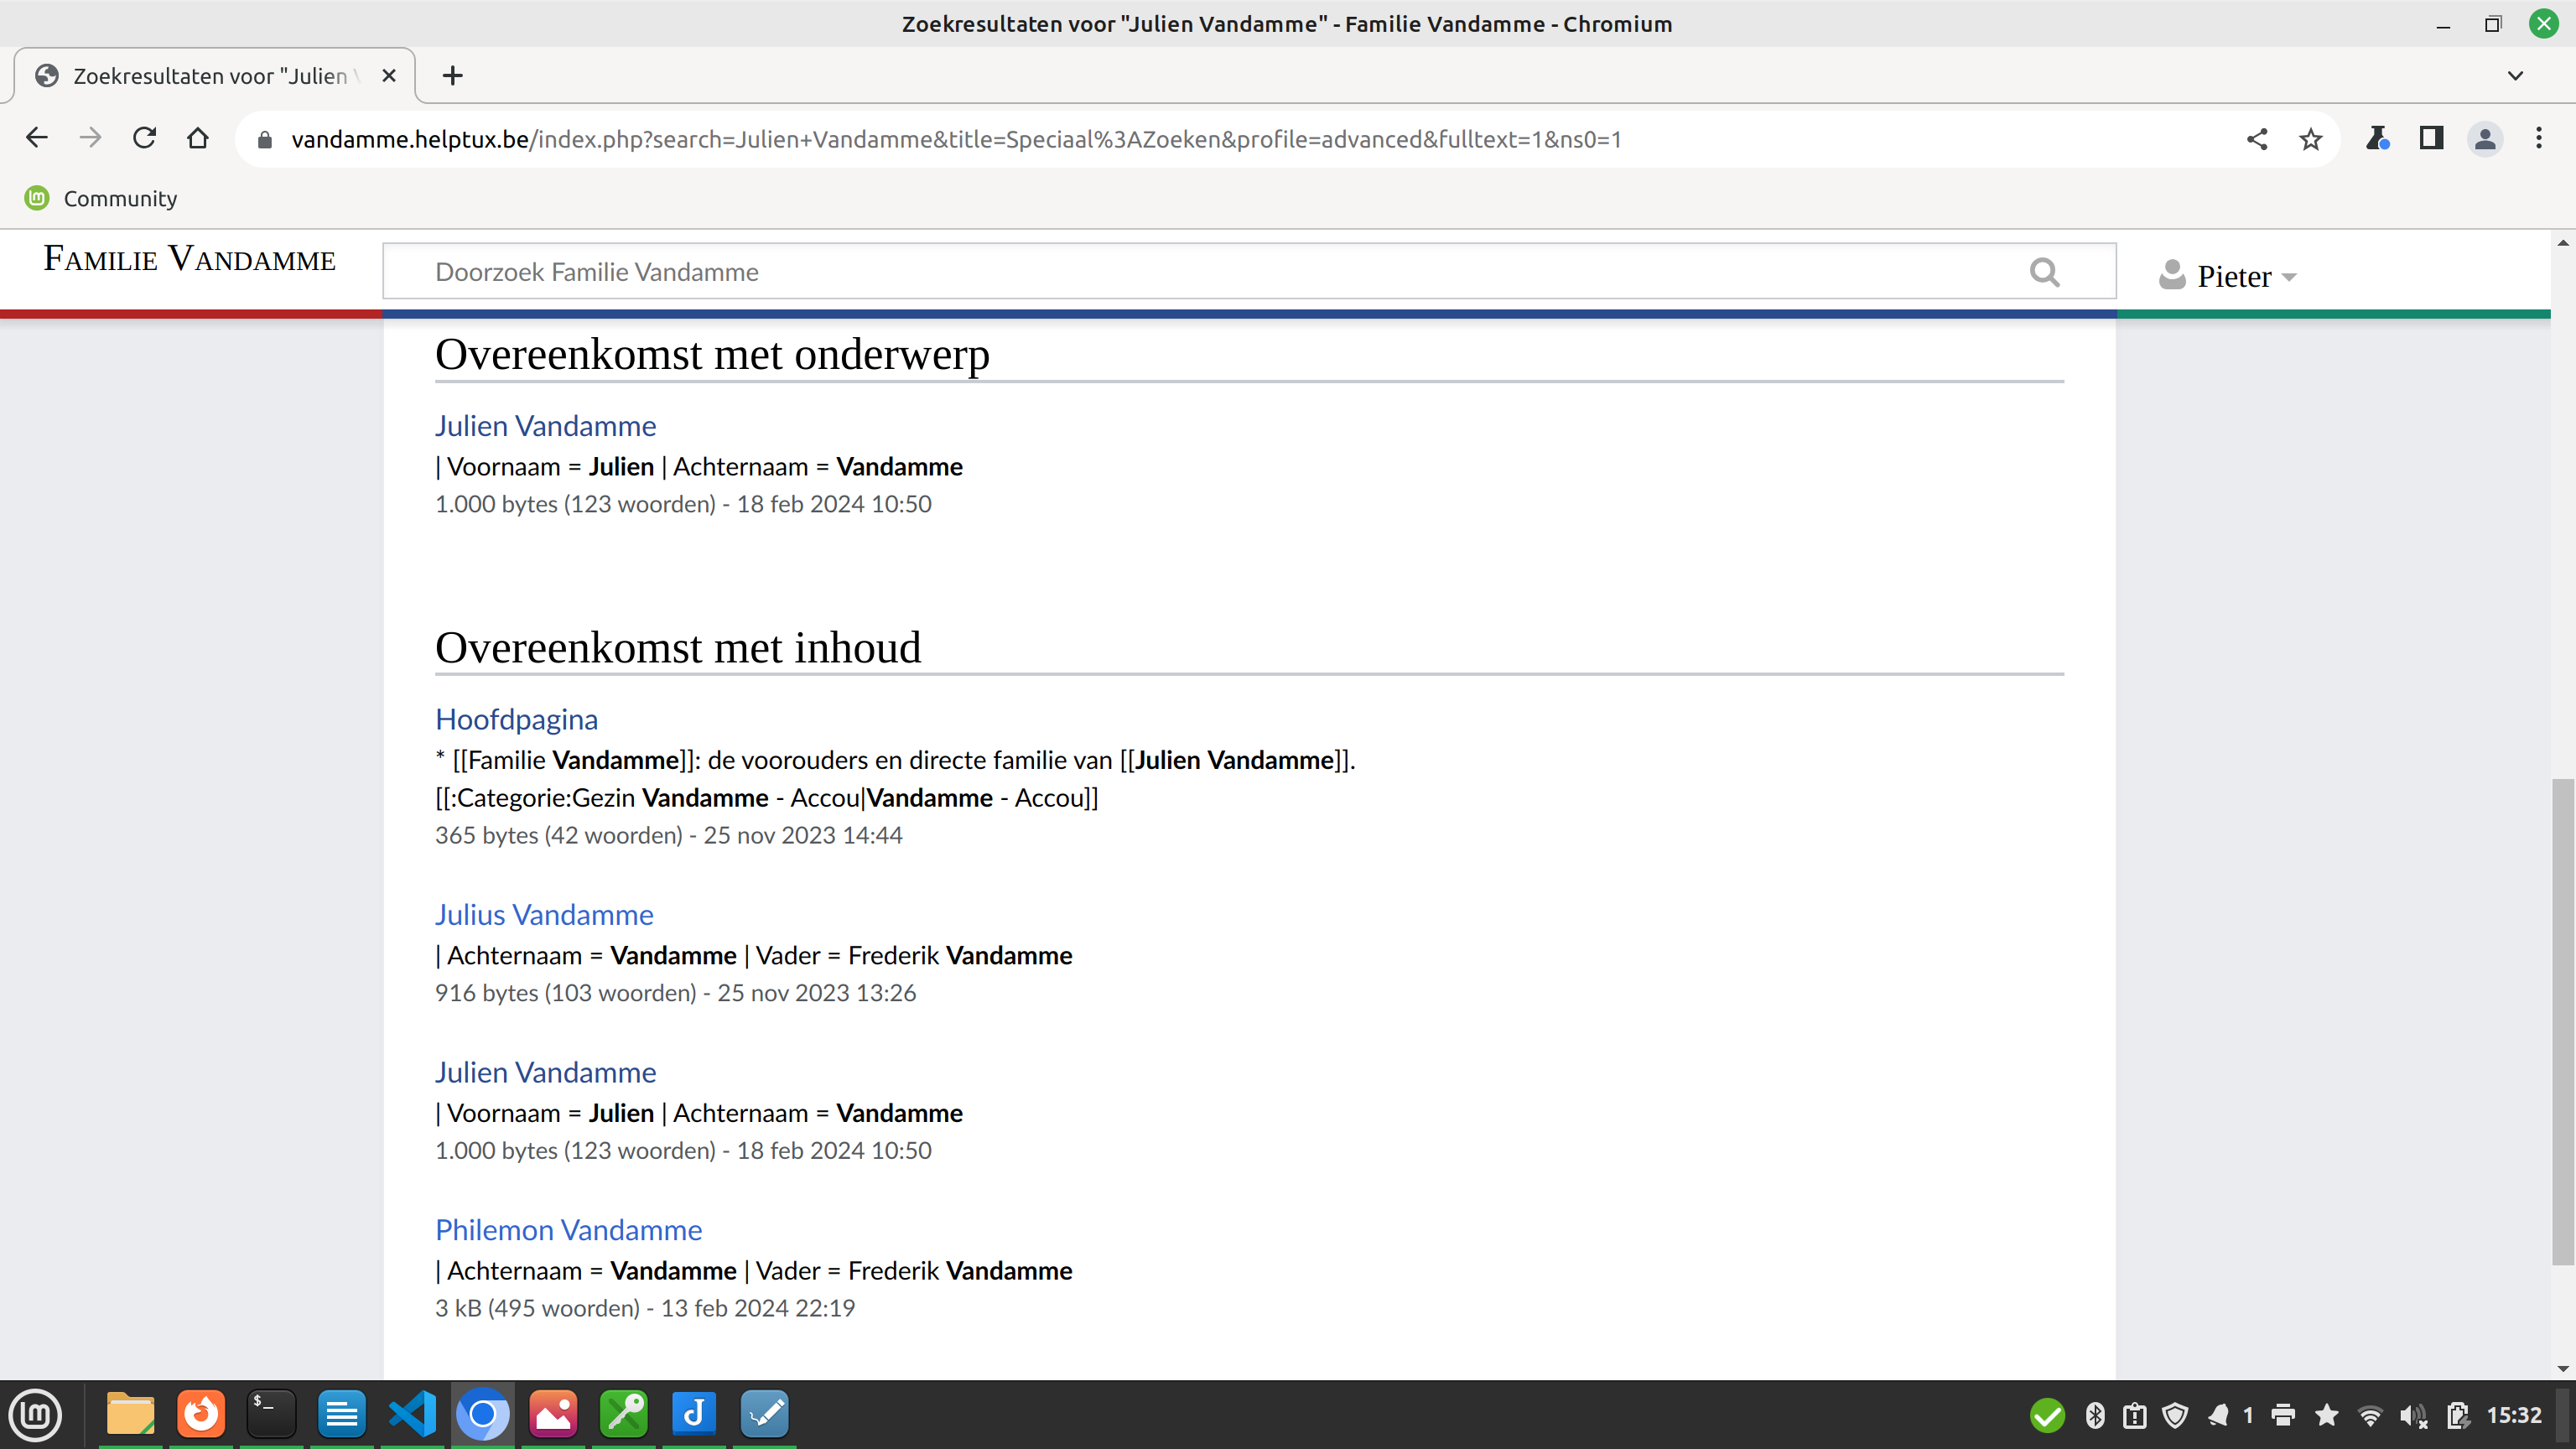Click the Doorzoek Familie Vandamme search field
Screen dimensions: 2576x1449
[1100, 271]
